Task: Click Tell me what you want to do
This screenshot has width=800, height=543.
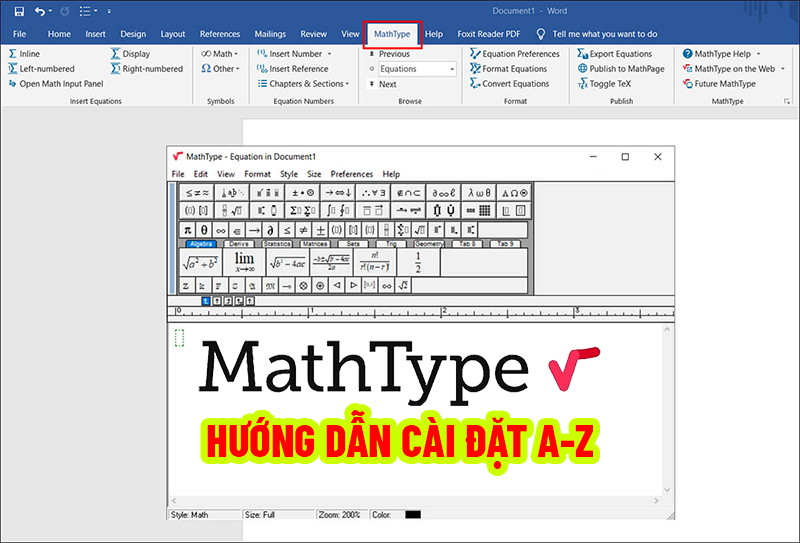Action: click(597, 34)
